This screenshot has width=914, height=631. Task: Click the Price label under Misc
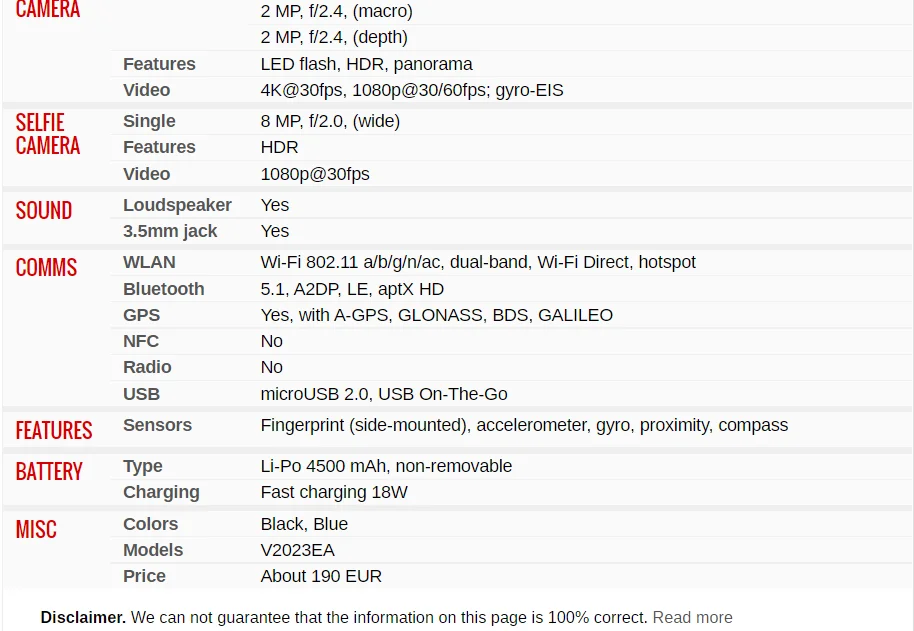click(x=144, y=576)
